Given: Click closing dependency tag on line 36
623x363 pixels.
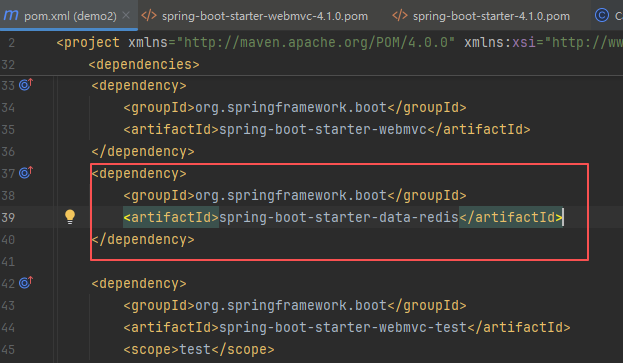Looking at the screenshot, I should [x=143, y=151].
